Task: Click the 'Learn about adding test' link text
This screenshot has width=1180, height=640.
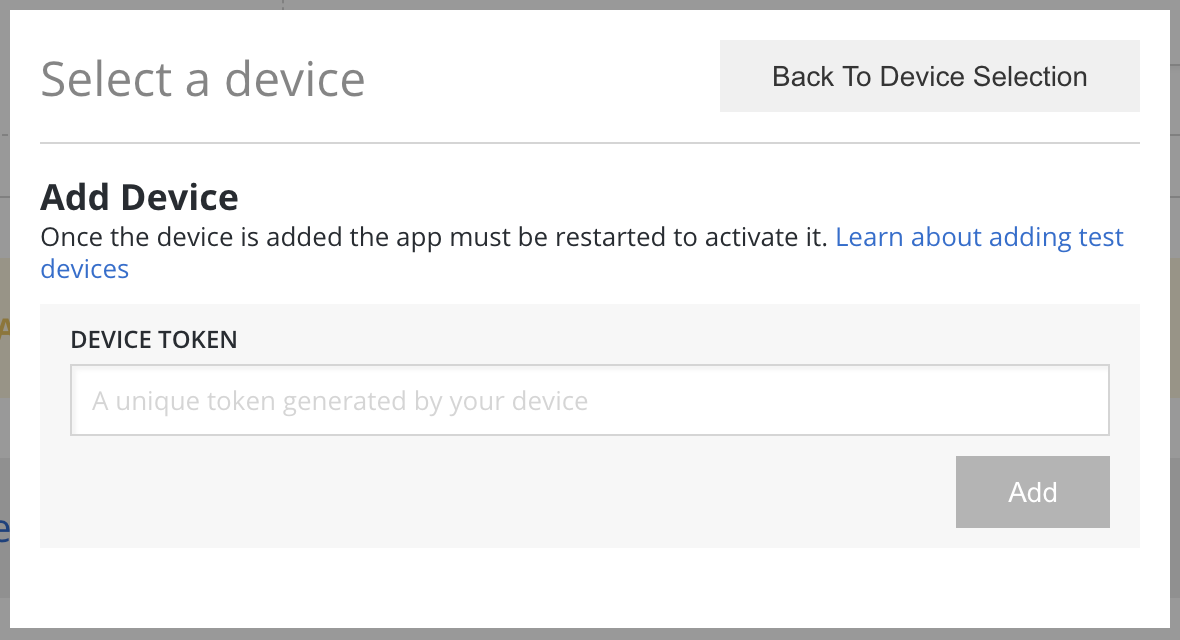Action: pos(979,237)
